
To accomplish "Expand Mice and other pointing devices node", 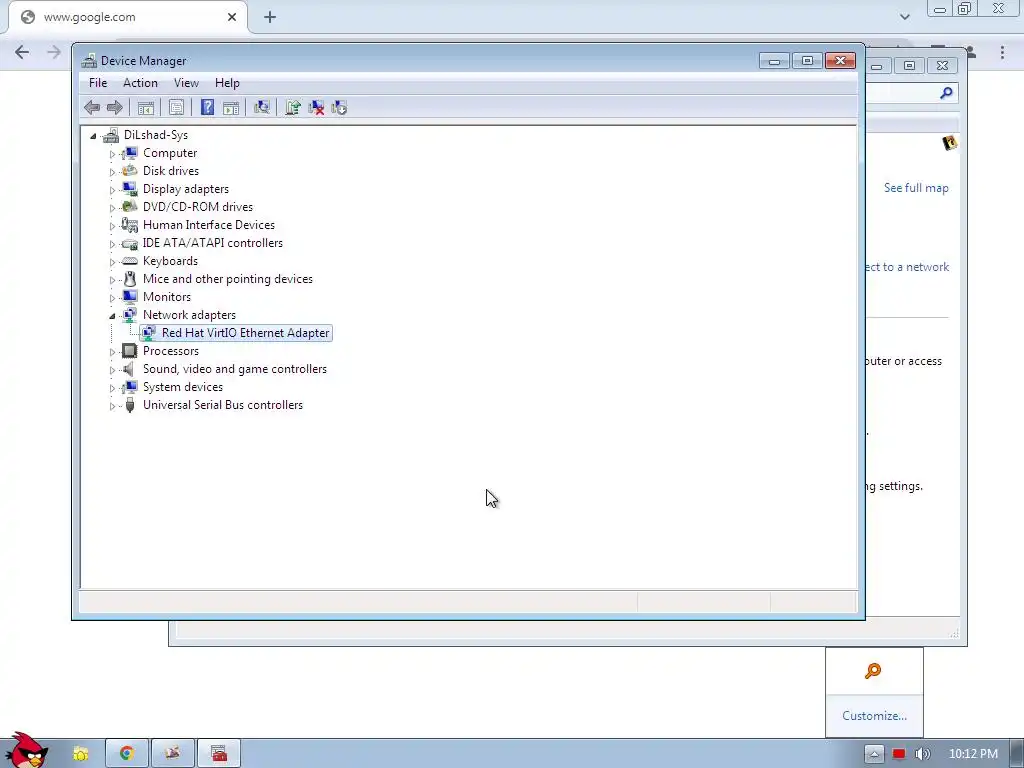I will 112,280.
